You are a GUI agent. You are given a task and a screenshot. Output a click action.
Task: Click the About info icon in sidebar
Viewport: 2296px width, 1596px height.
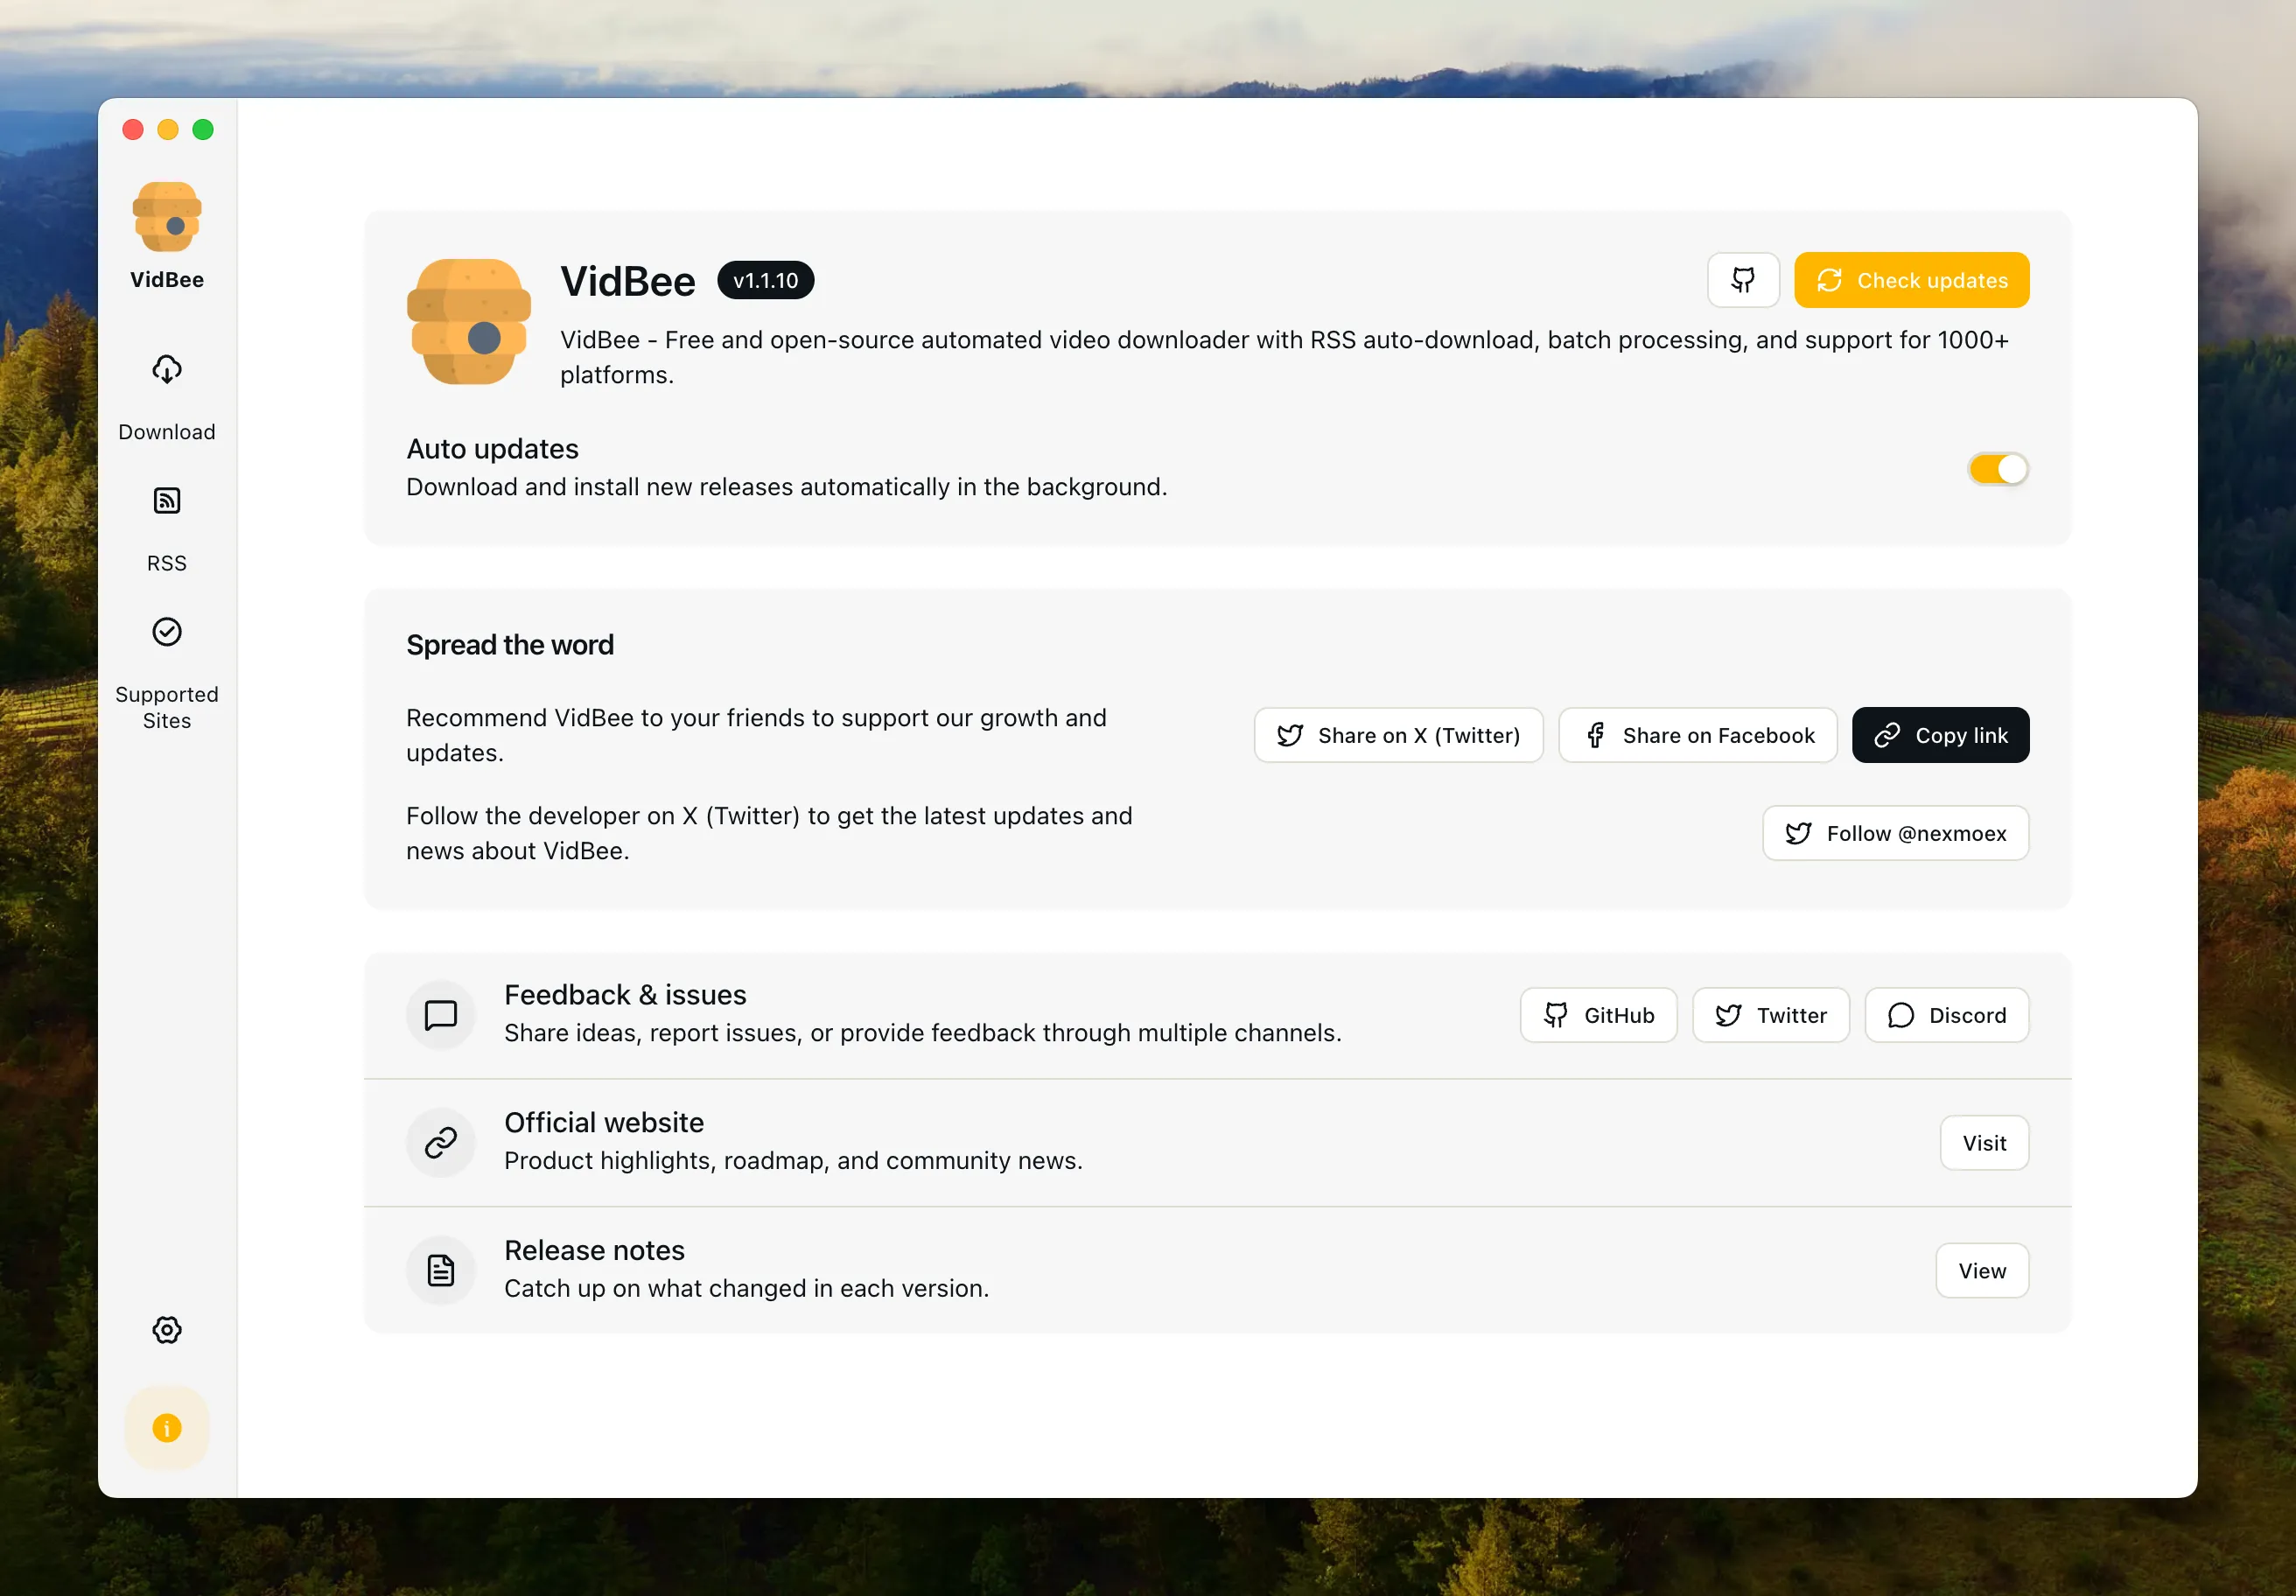click(x=167, y=1427)
